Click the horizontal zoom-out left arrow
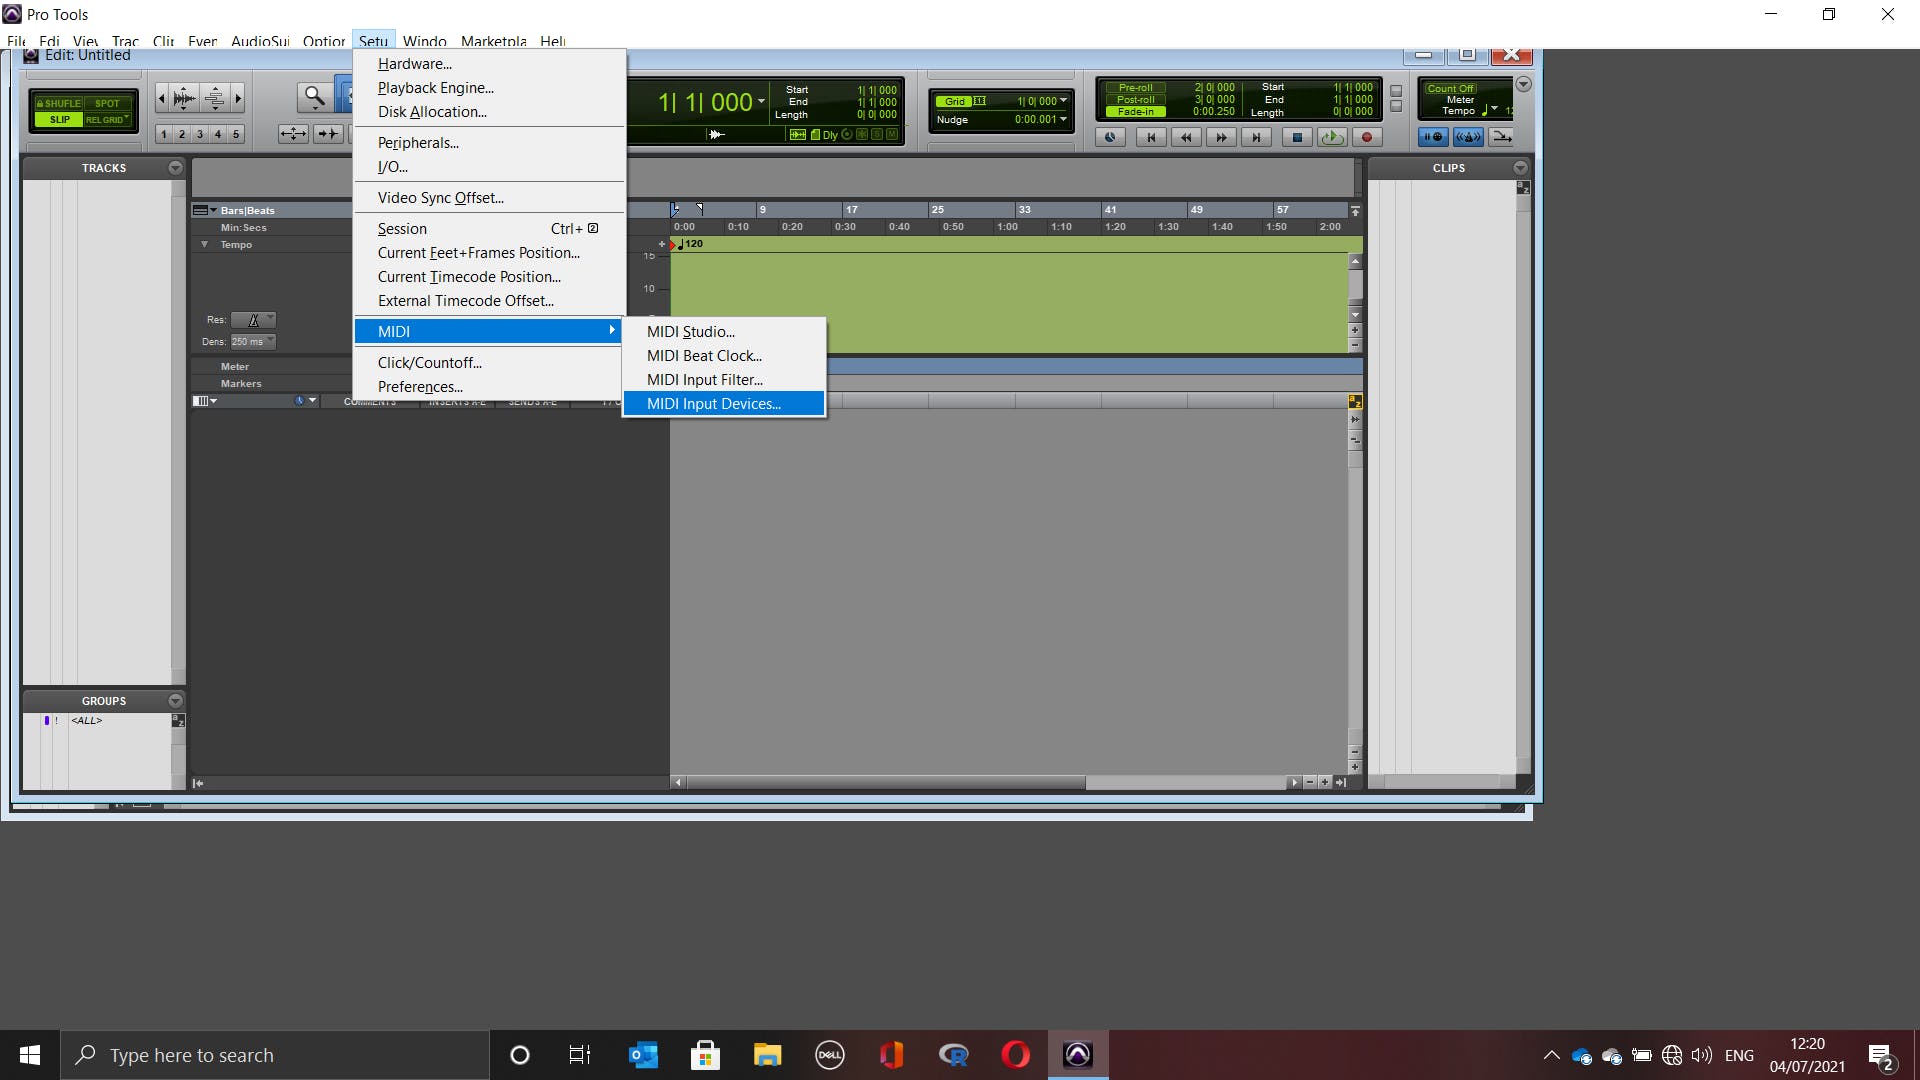 point(162,98)
